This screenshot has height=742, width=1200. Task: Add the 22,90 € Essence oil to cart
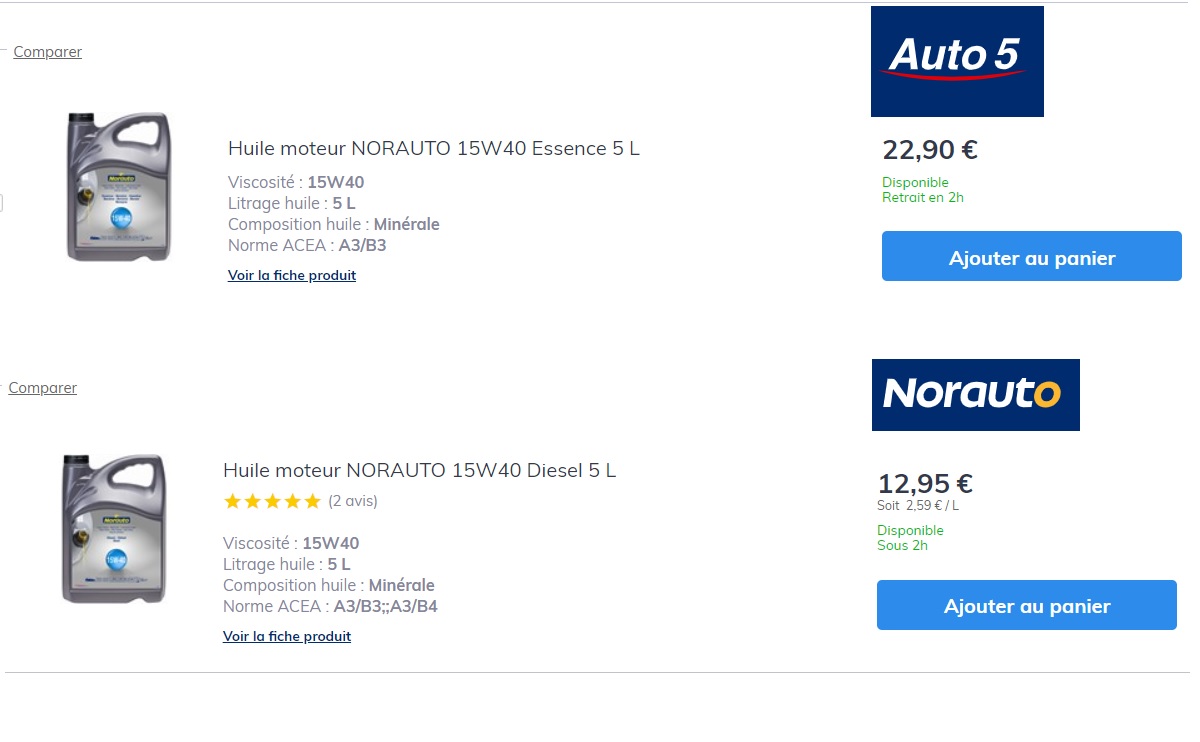[1031, 256]
